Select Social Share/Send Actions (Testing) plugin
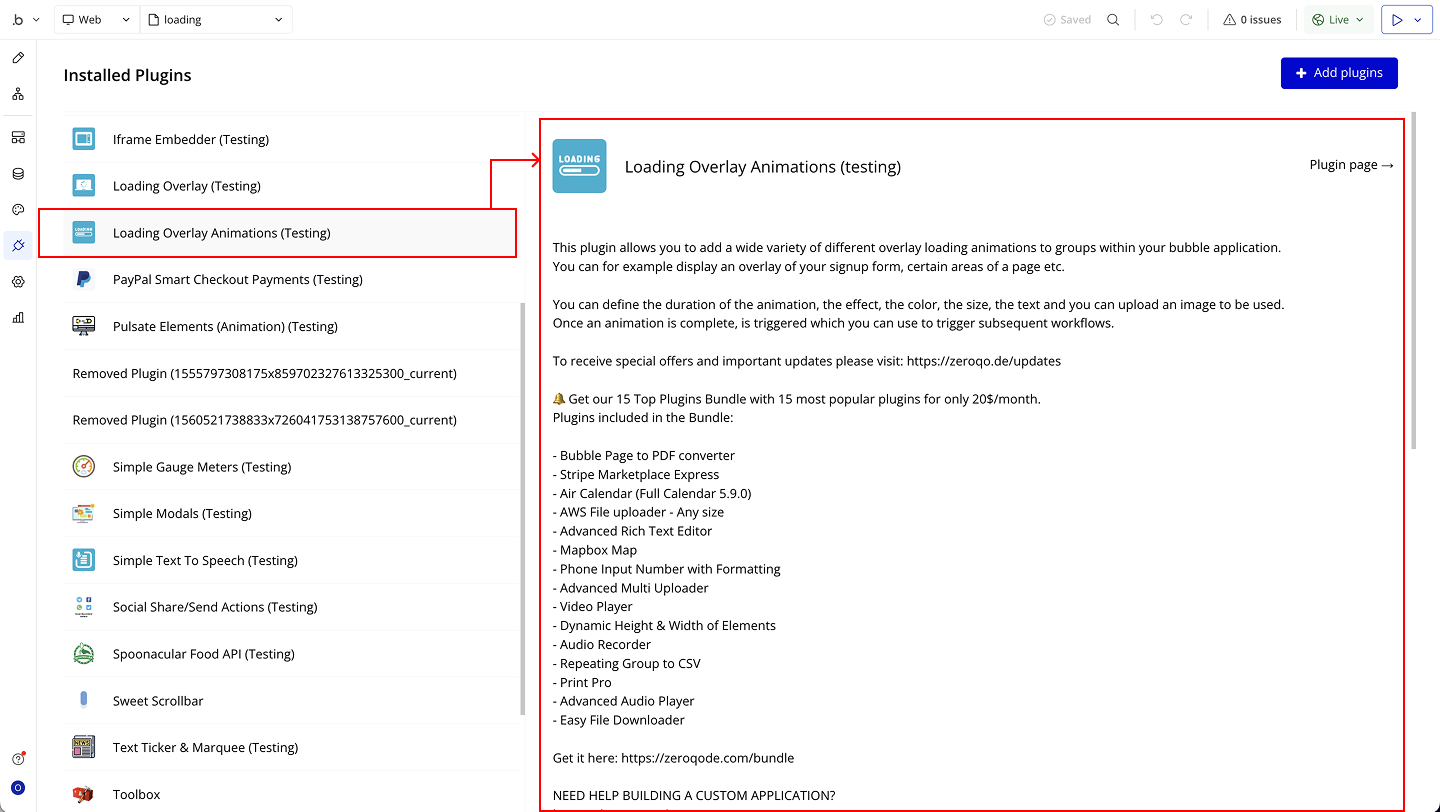 tap(294, 607)
